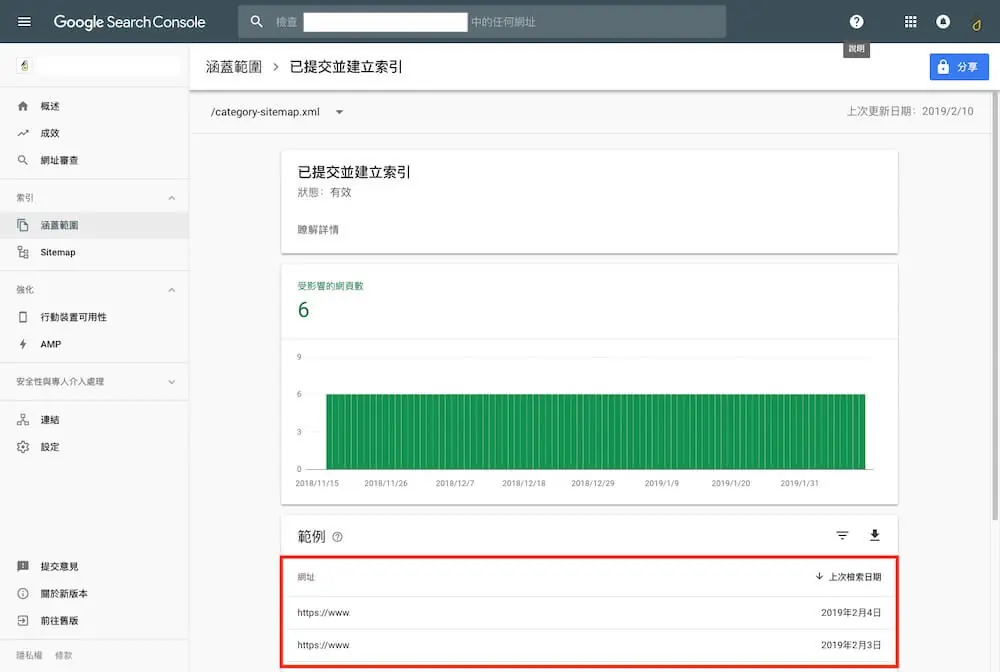Select the 受影響的網頁數 metric

tap(330, 301)
